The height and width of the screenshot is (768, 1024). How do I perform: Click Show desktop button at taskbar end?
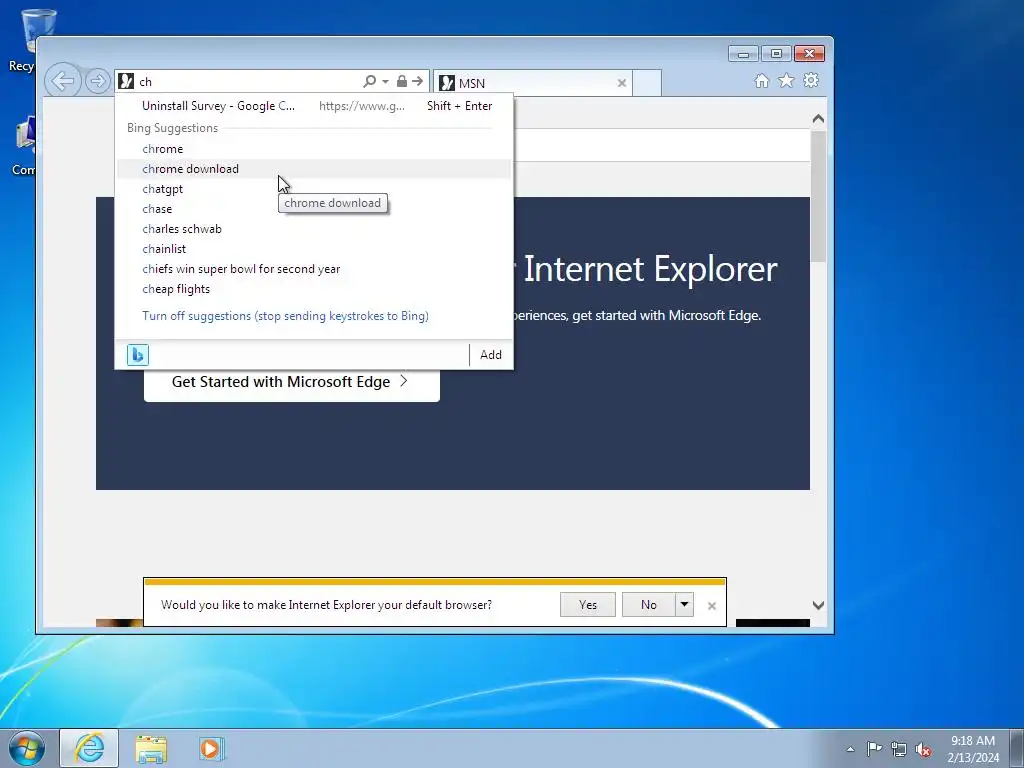click(1017, 748)
